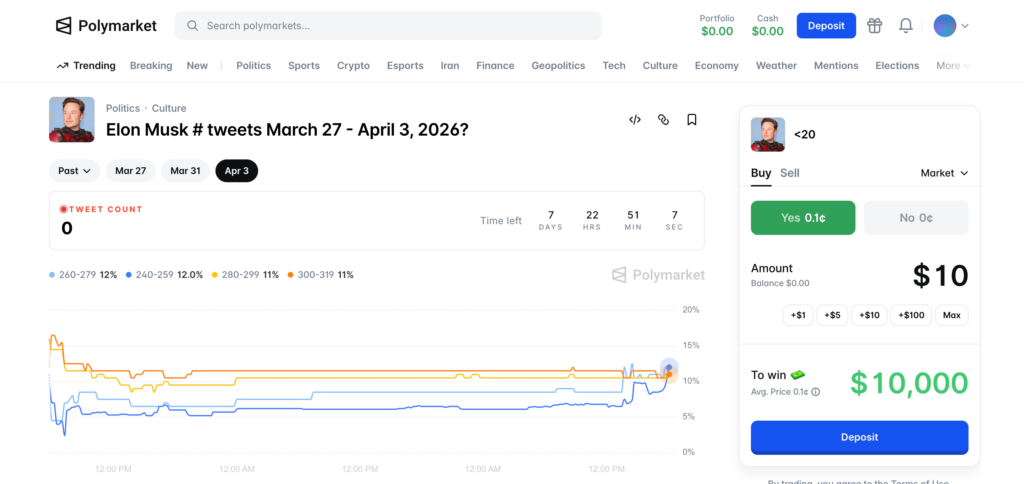
Task: Switch to Buy tab
Action: click(761, 173)
